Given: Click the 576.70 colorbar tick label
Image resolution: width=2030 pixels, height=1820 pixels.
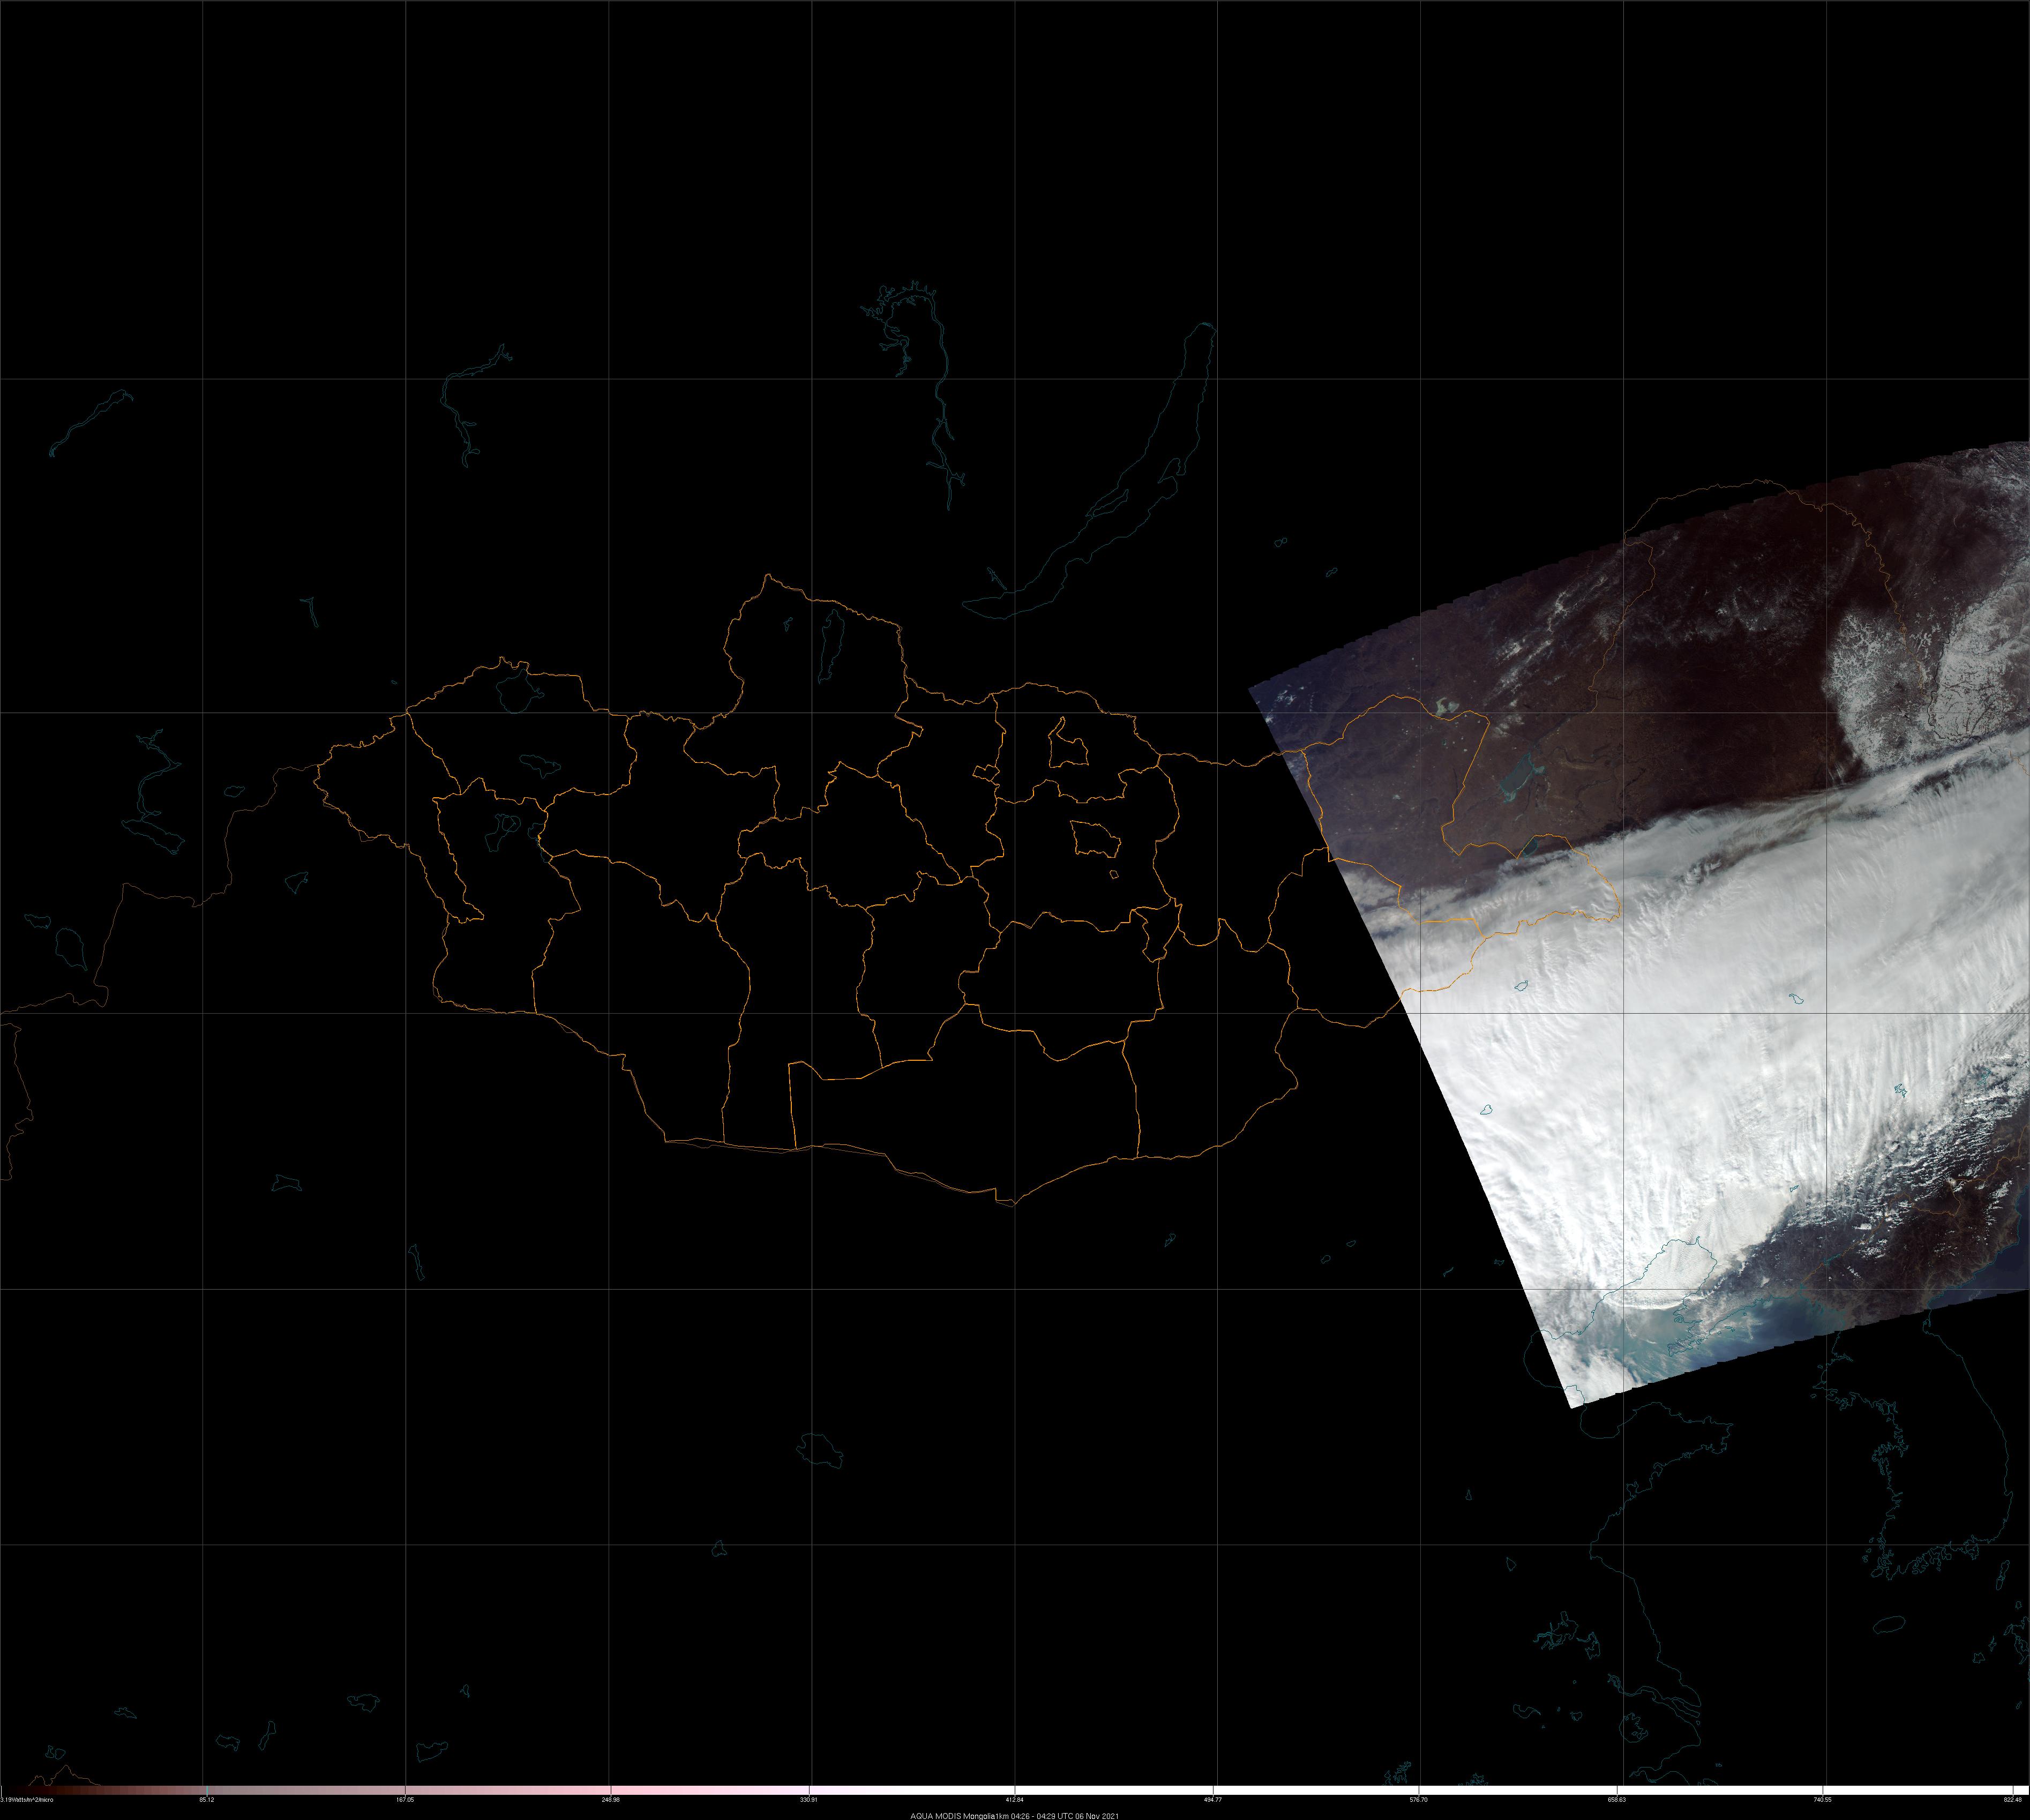Looking at the screenshot, I should (x=1419, y=1799).
